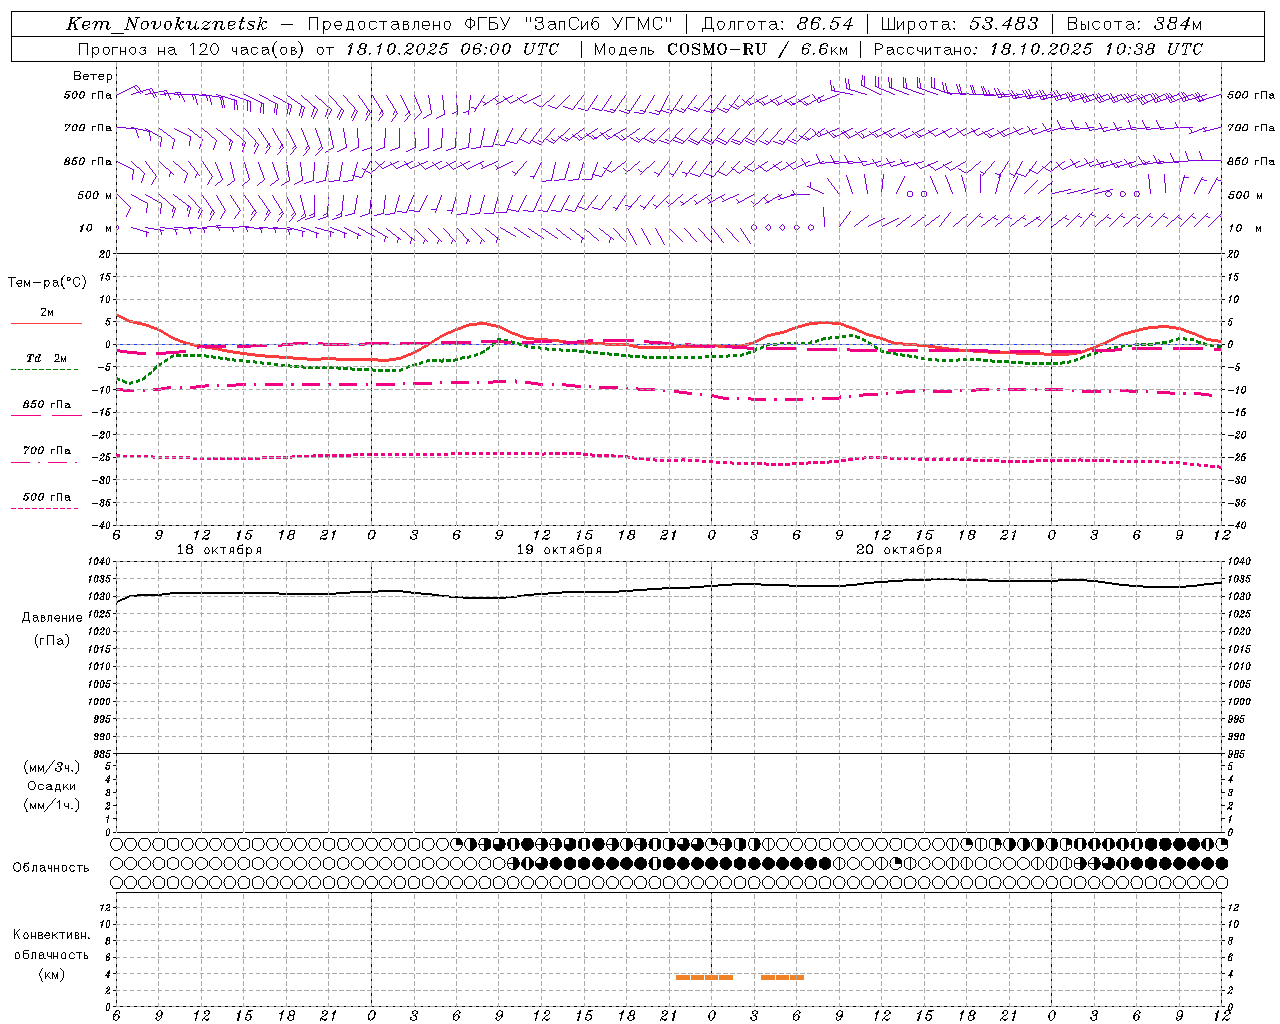This screenshot has height=1024, width=1280.
Task: Click the provider text ФГБУ "ЗапСиб УГМС"
Action: pyautogui.click(x=569, y=24)
